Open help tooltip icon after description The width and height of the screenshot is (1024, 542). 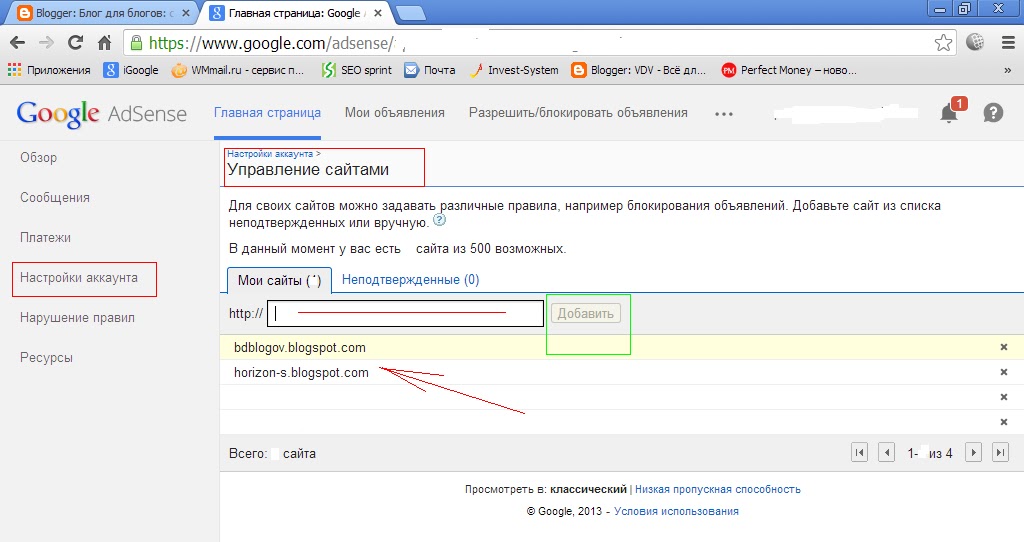tap(440, 220)
